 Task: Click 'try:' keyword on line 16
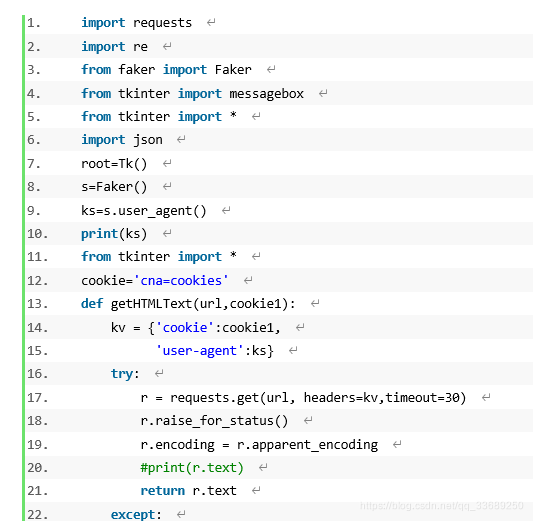tap(125, 374)
